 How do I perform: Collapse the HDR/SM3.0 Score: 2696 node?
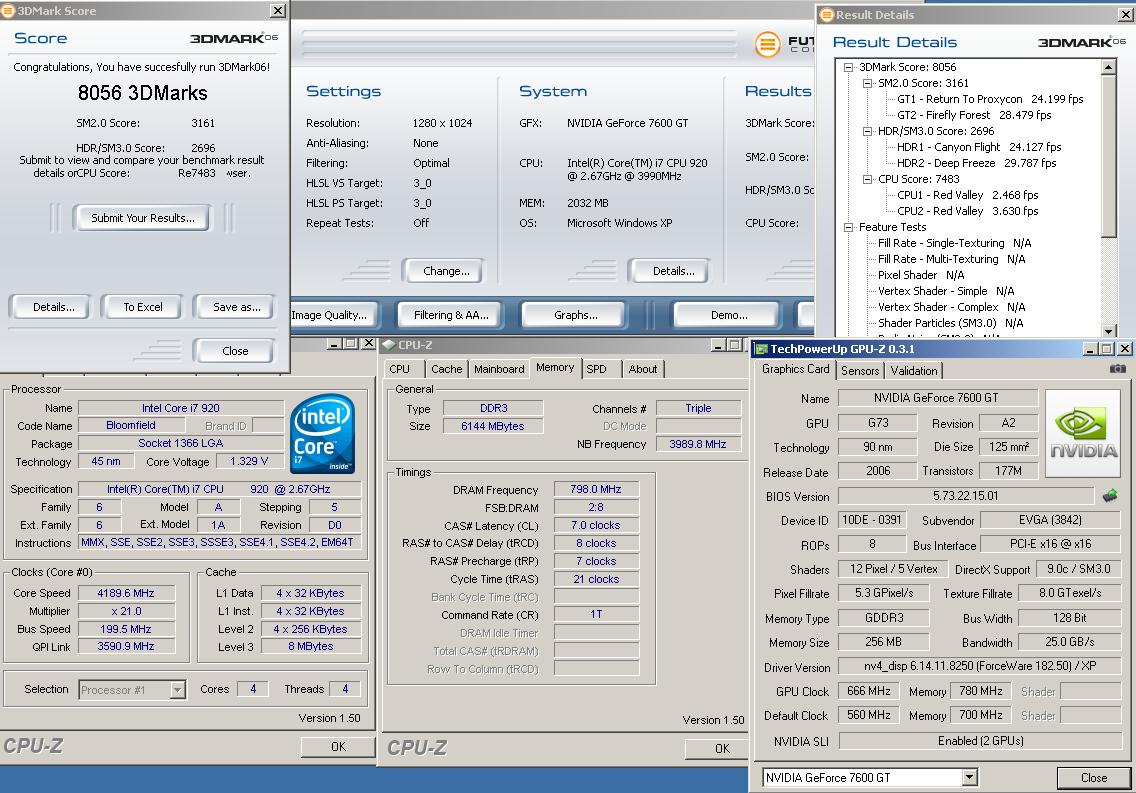point(867,131)
